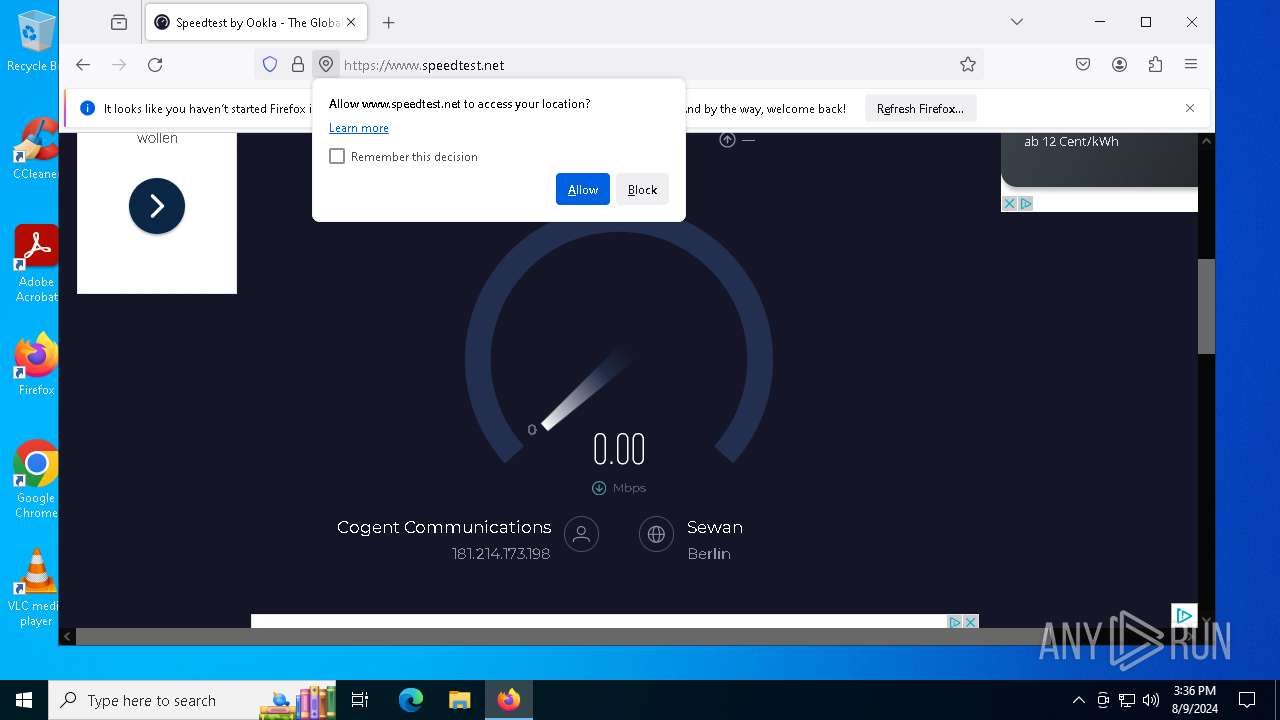Click the Cogent Communications provider text

pyautogui.click(x=444, y=527)
